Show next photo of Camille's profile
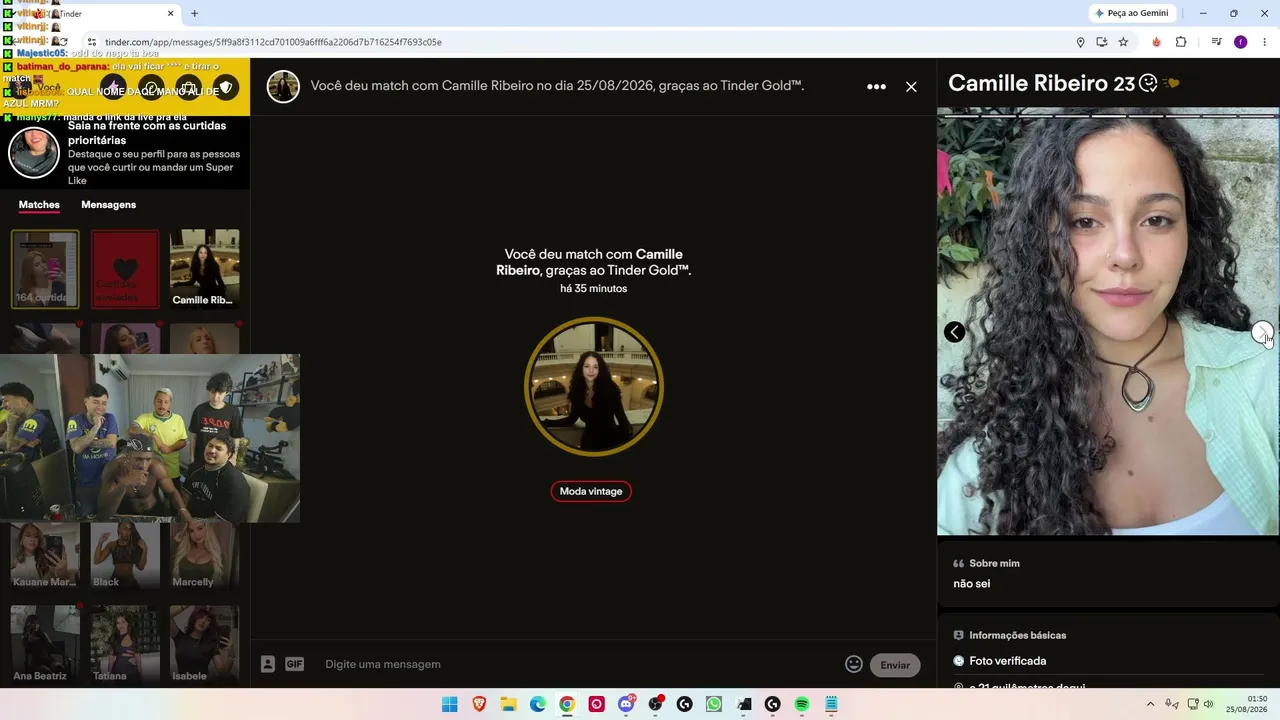 (x=1262, y=332)
